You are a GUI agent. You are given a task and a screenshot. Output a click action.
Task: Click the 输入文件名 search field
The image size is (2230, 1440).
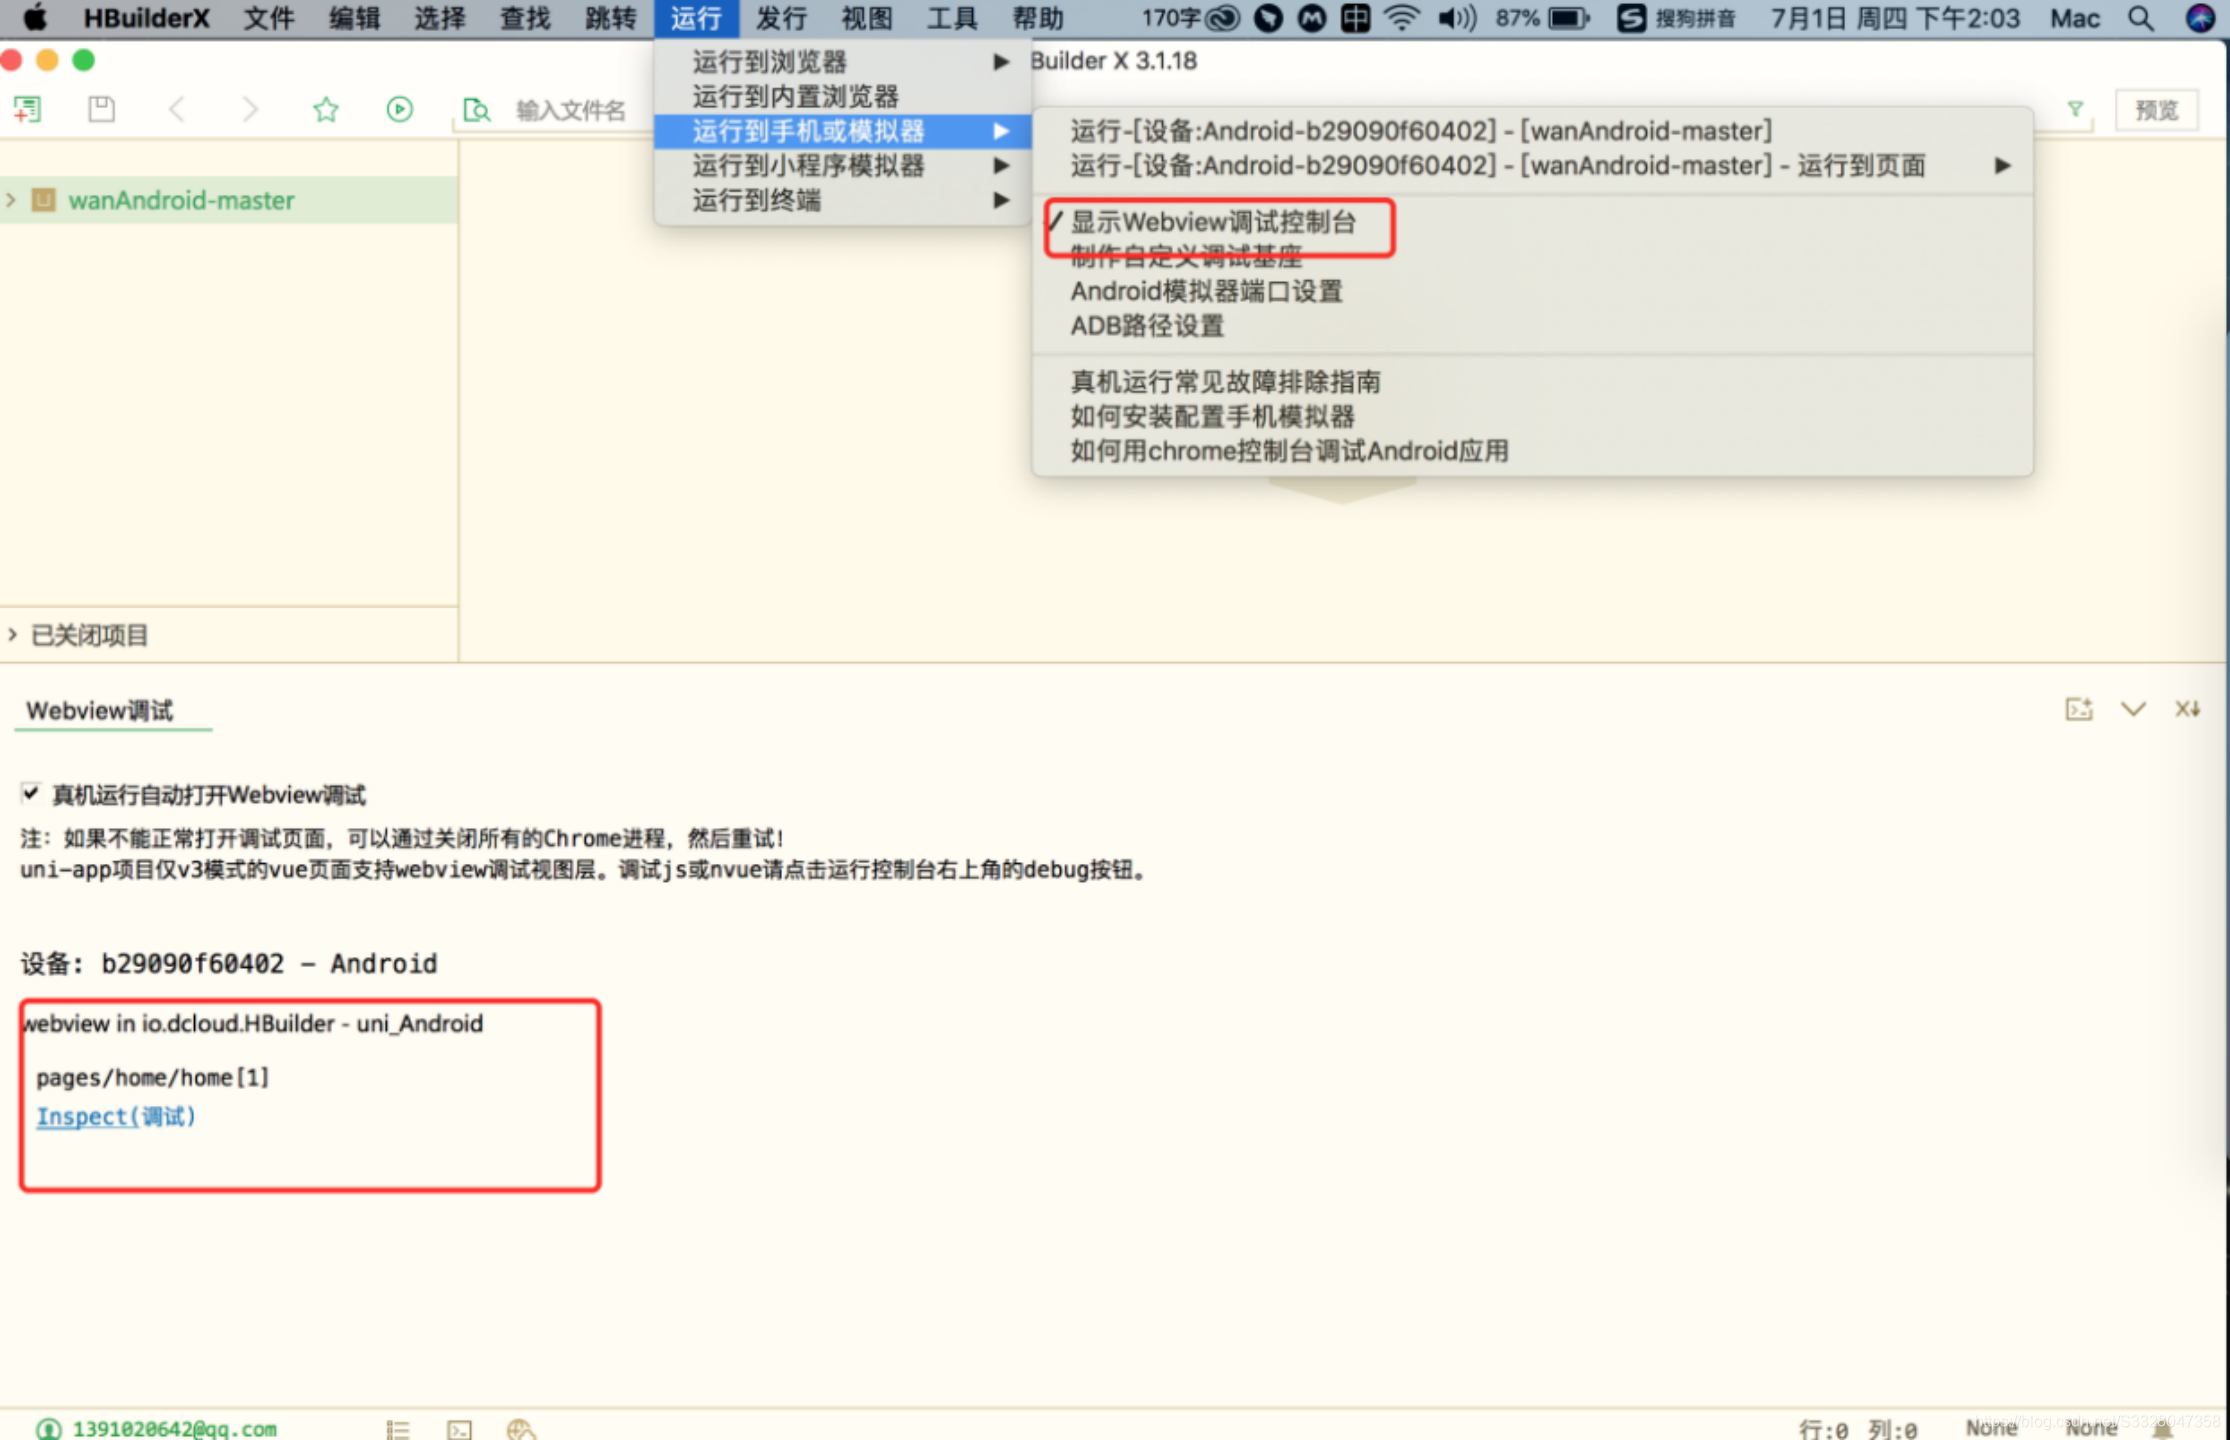(x=571, y=110)
